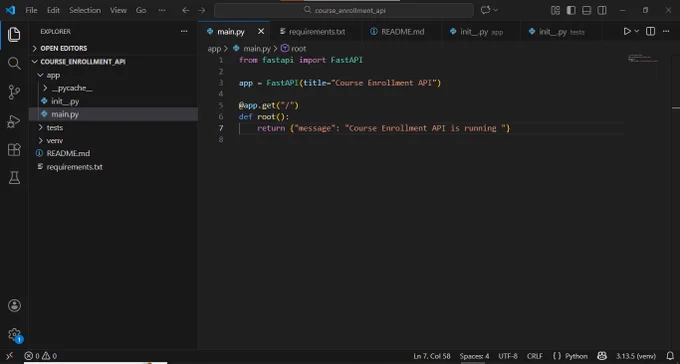Open the overflow menu ellipsis in menu bar

[162, 10]
